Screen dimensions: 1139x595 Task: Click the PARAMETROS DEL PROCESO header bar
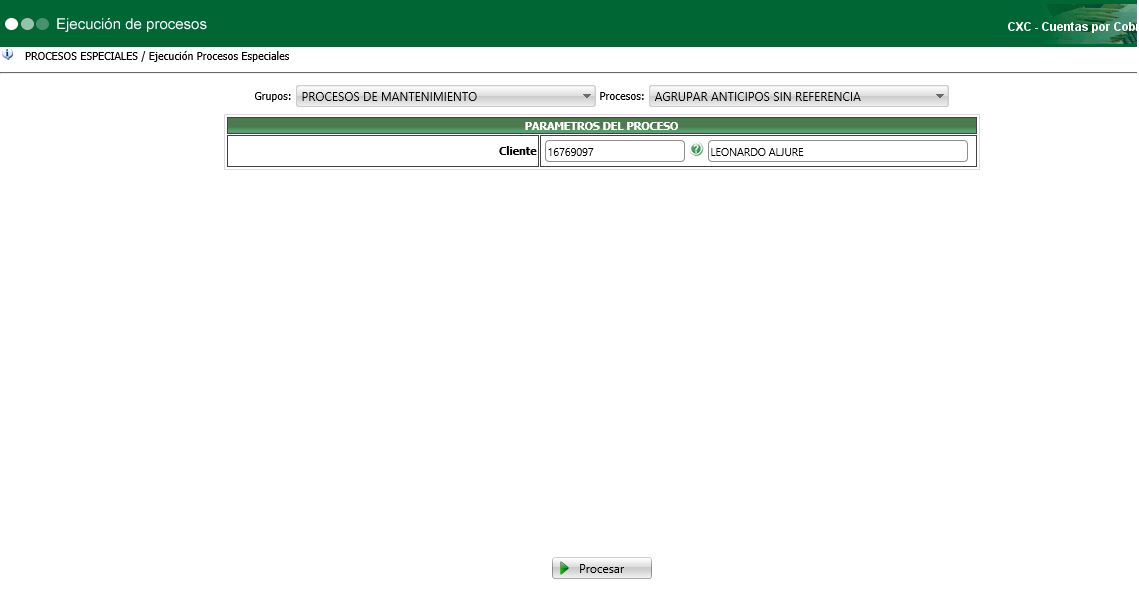tap(602, 126)
